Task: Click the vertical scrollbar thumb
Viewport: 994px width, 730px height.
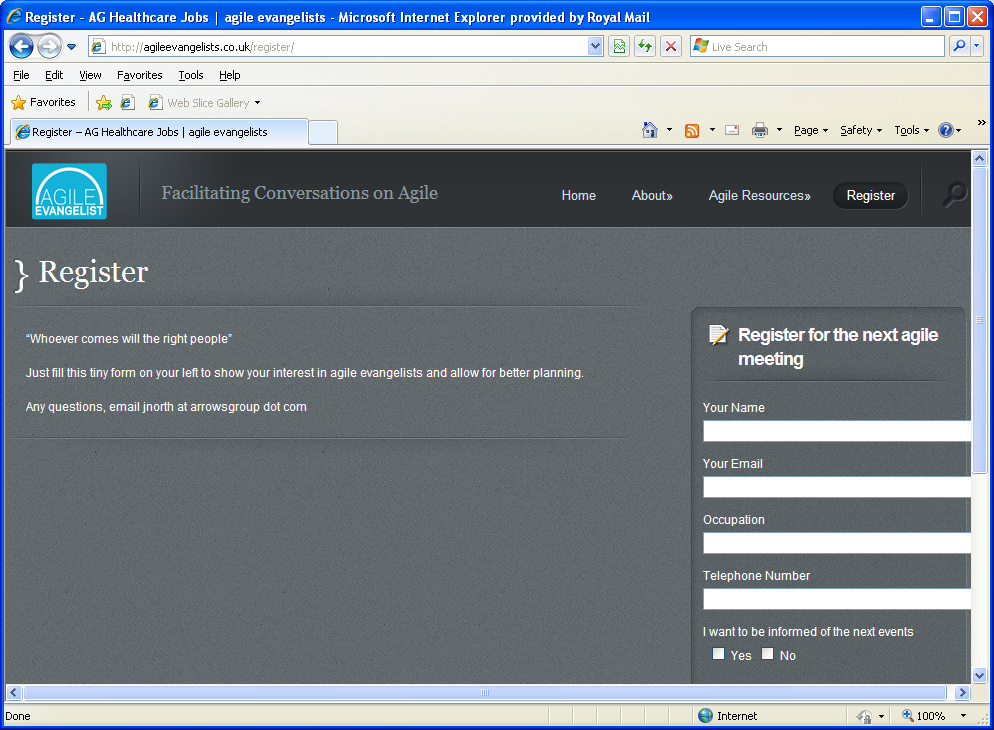Action: coord(979,320)
